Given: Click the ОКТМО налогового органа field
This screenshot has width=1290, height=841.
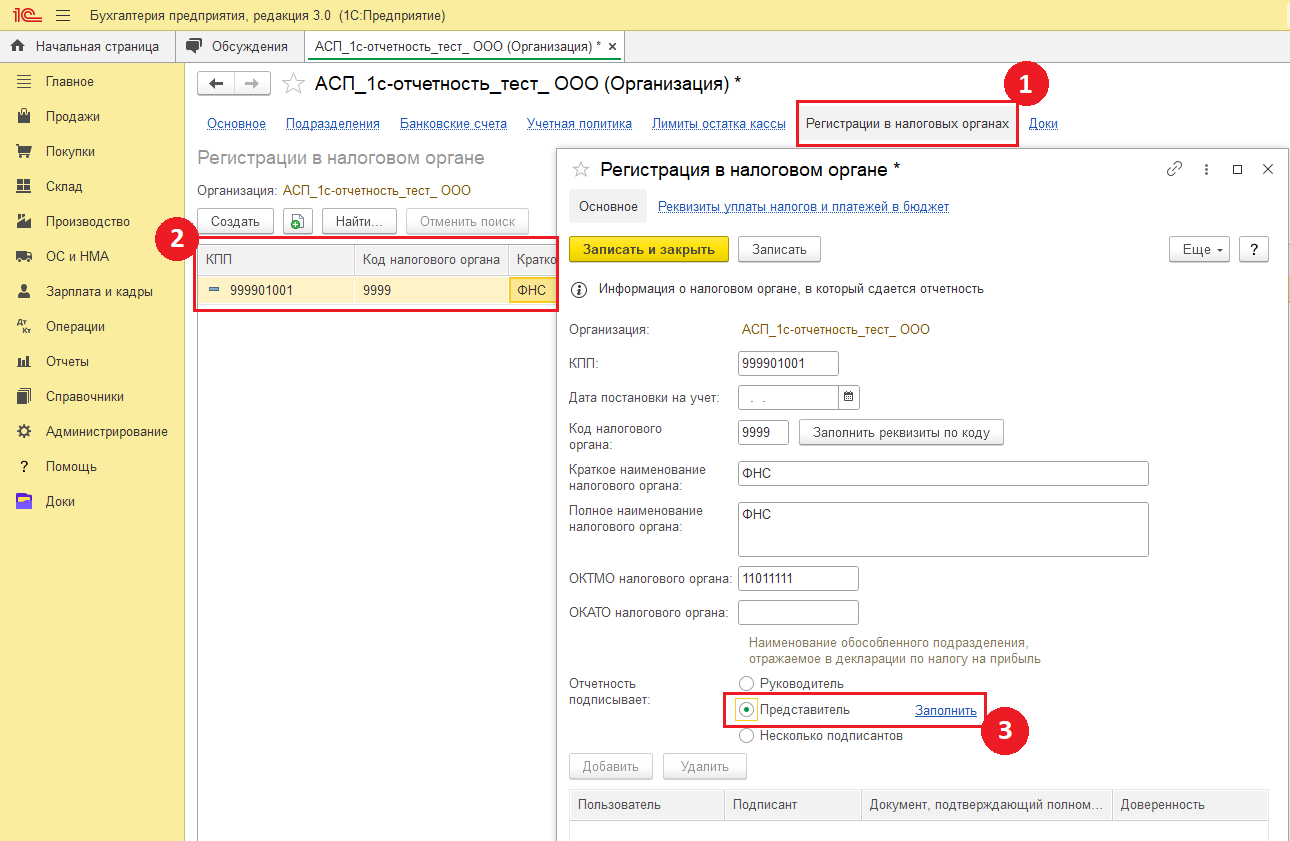Looking at the screenshot, I should (x=798, y=579).
